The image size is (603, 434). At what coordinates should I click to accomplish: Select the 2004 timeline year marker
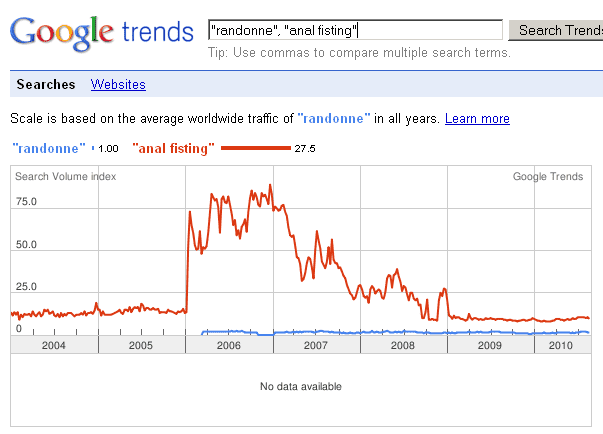[54, 345]
